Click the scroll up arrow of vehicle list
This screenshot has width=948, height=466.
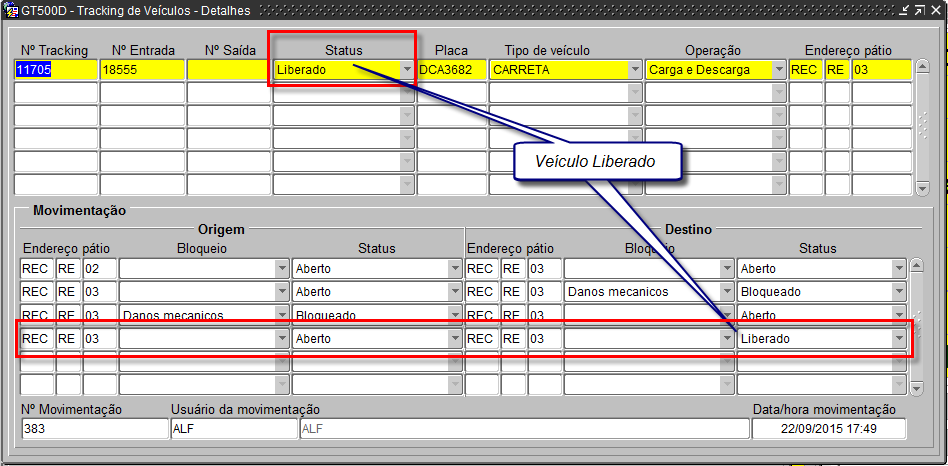(x=923, y=66)
